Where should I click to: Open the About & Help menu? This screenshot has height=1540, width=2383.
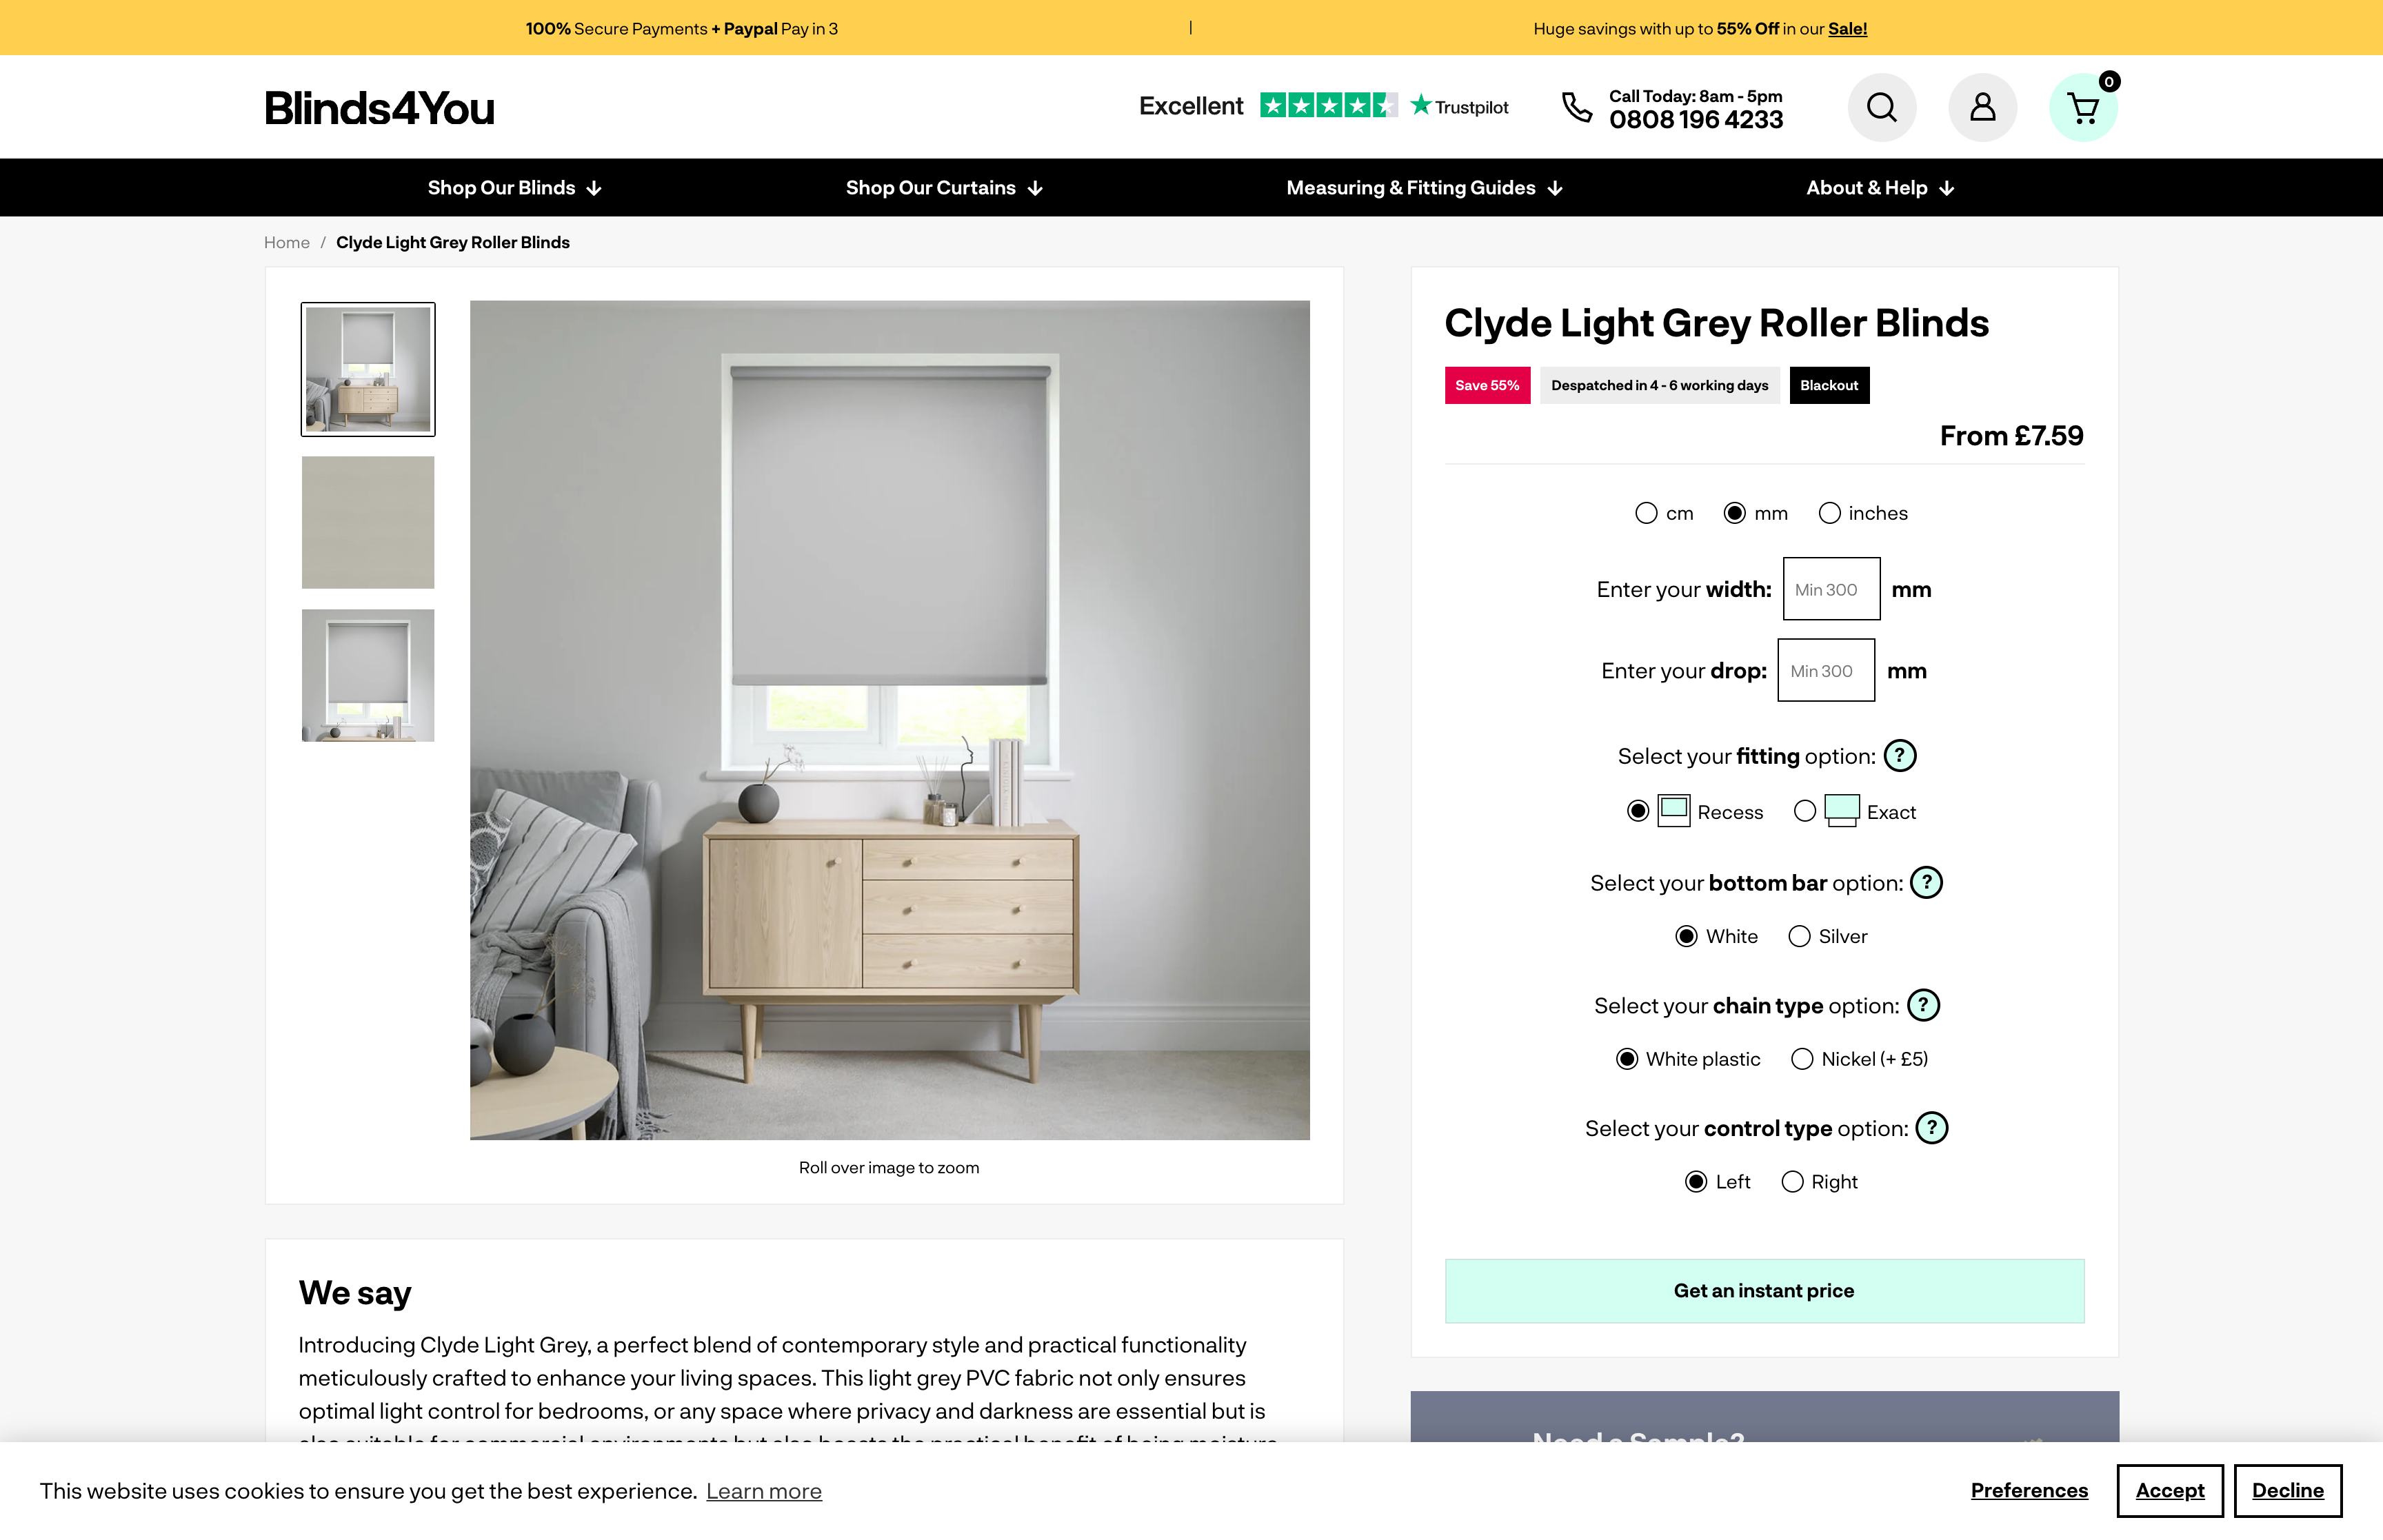(x=1880, y=188)
